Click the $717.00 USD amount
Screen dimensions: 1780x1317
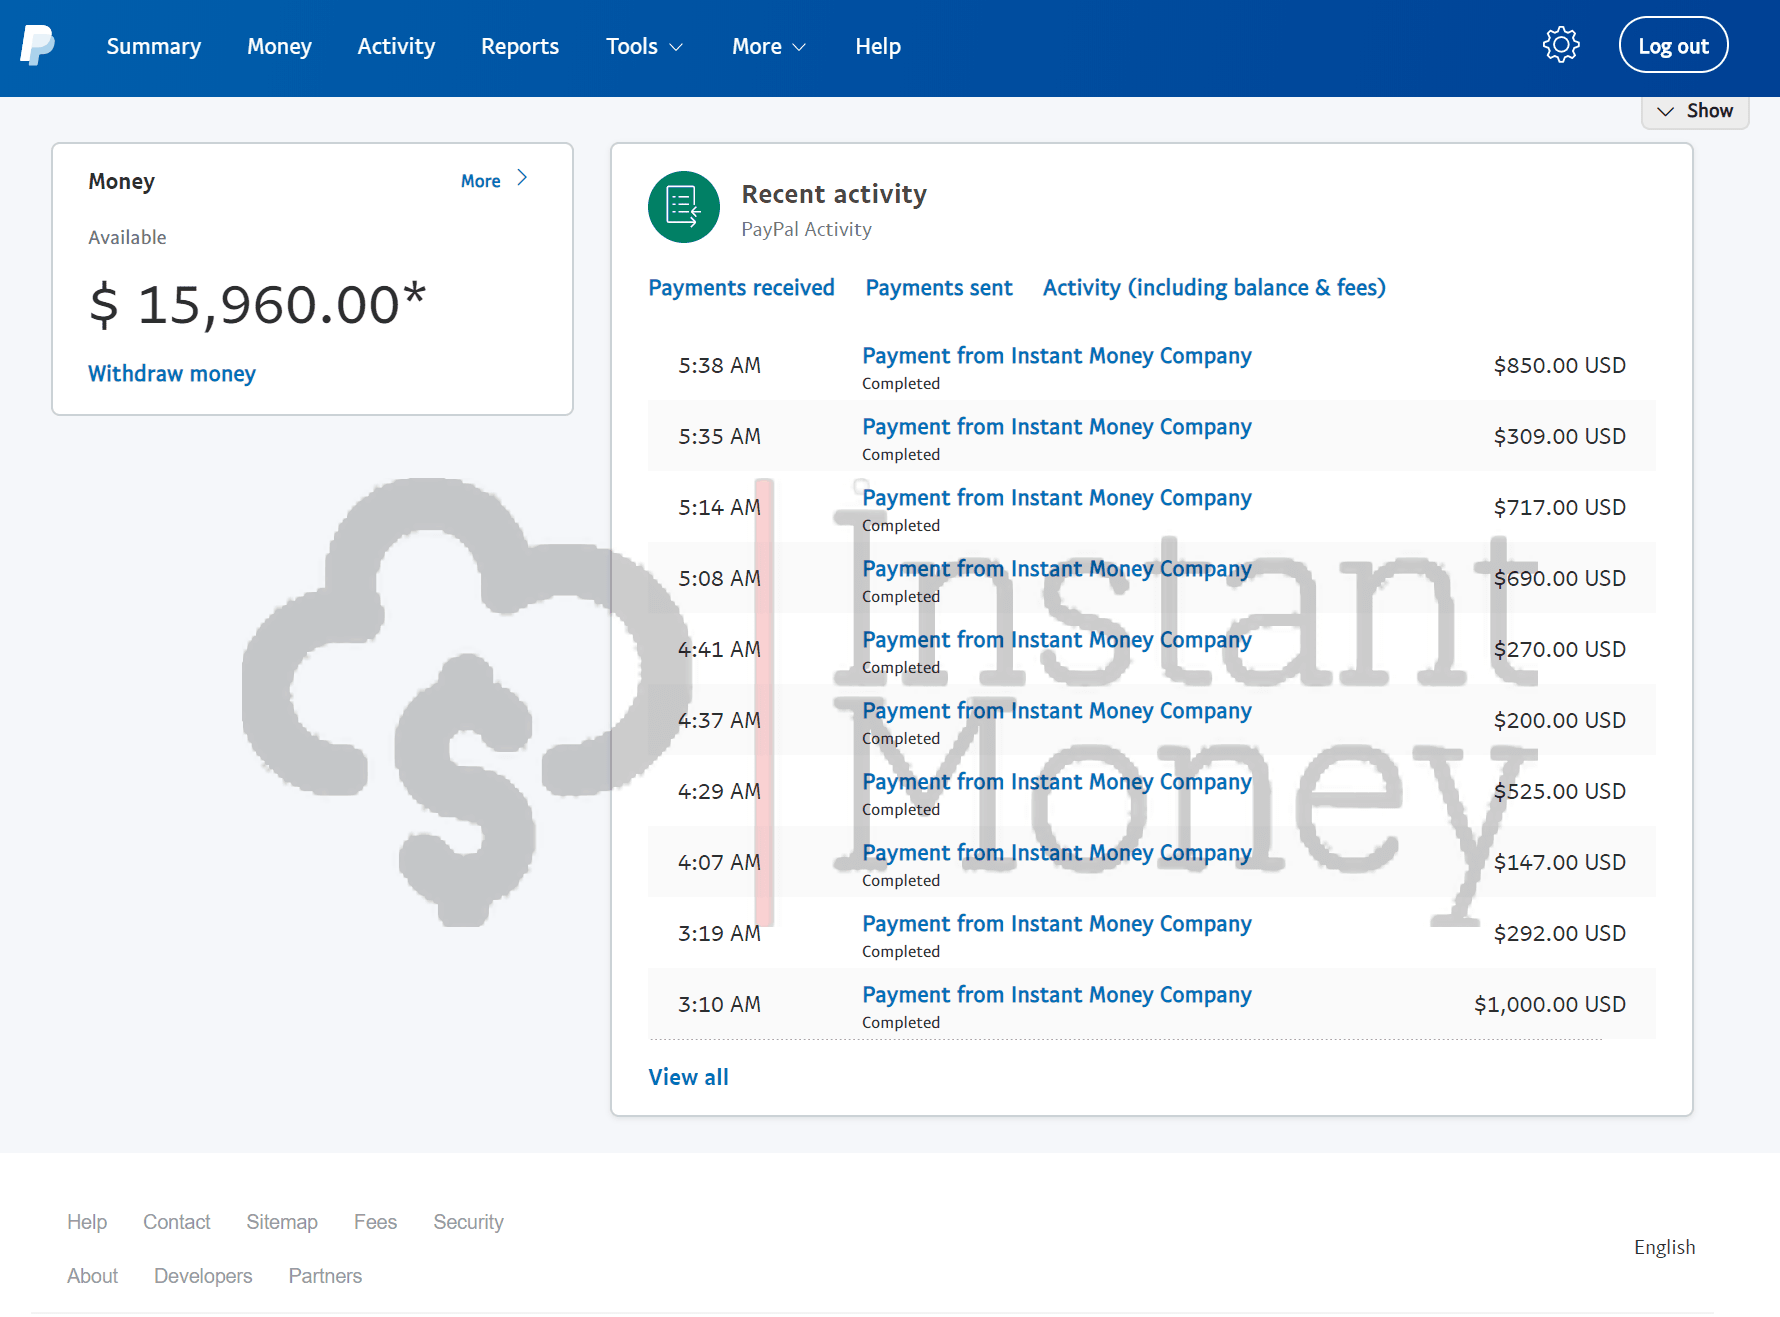point(1559,507)
